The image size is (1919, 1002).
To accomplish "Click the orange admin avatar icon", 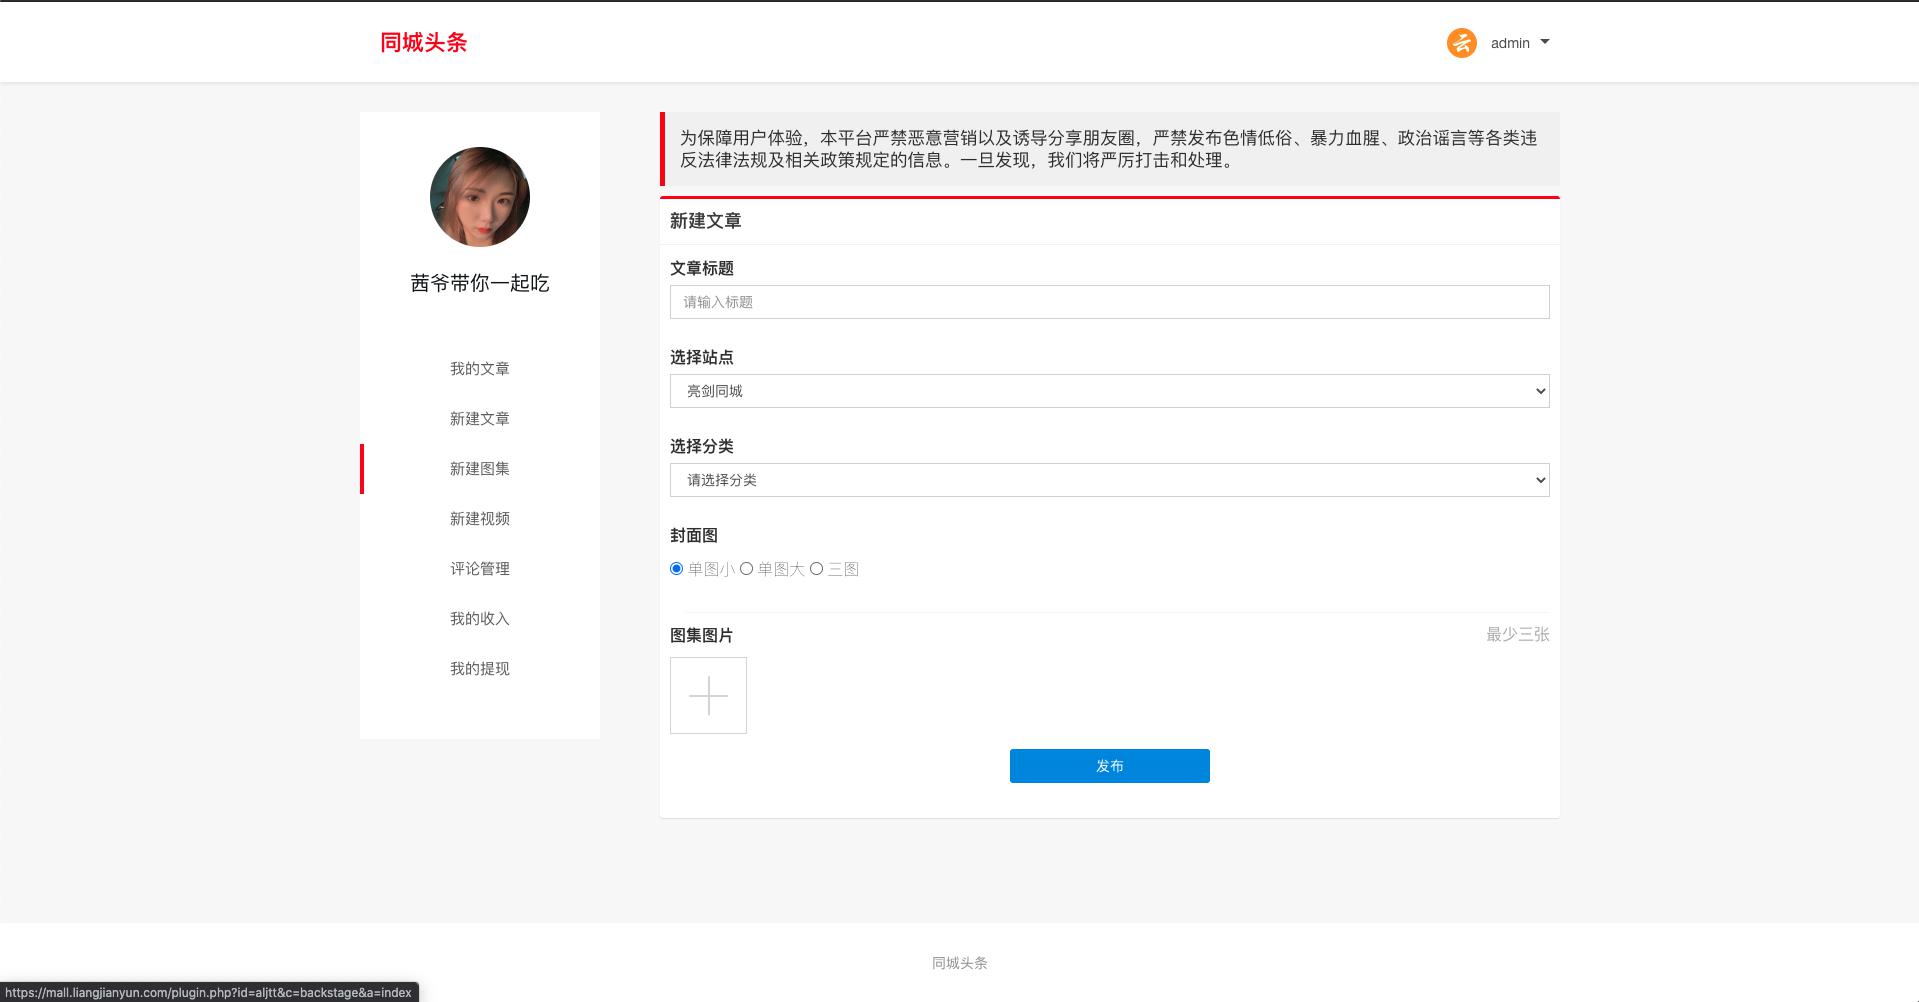I will pyautogui.click(x=1461, y=43).
